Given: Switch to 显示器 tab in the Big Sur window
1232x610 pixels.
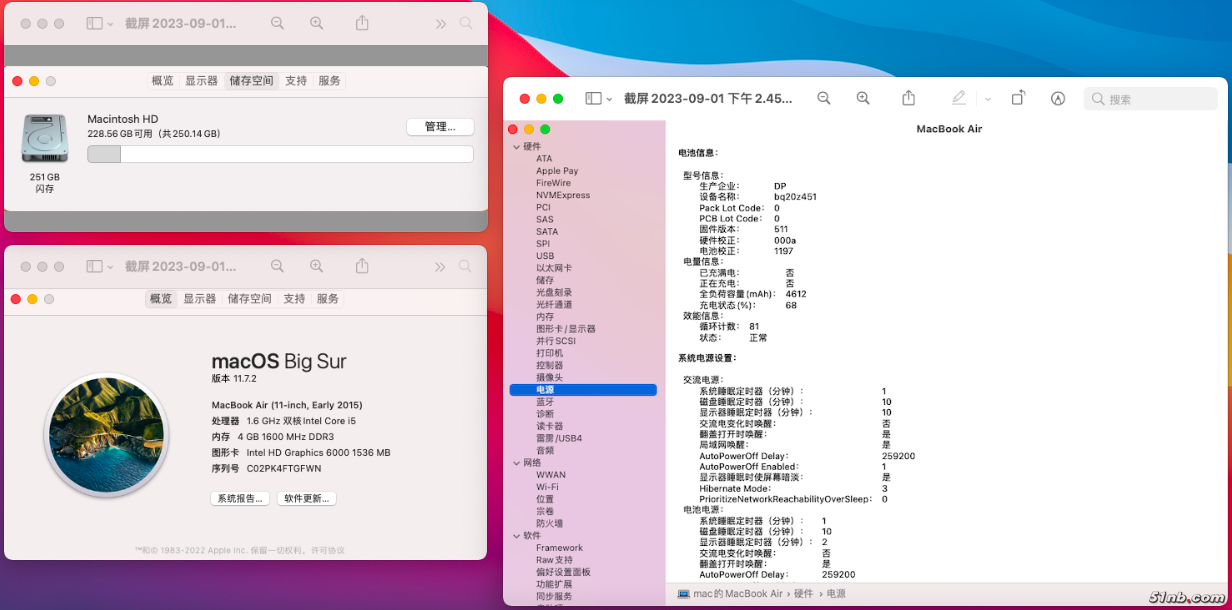Looking at the screenshot, I should pos(200,299).
